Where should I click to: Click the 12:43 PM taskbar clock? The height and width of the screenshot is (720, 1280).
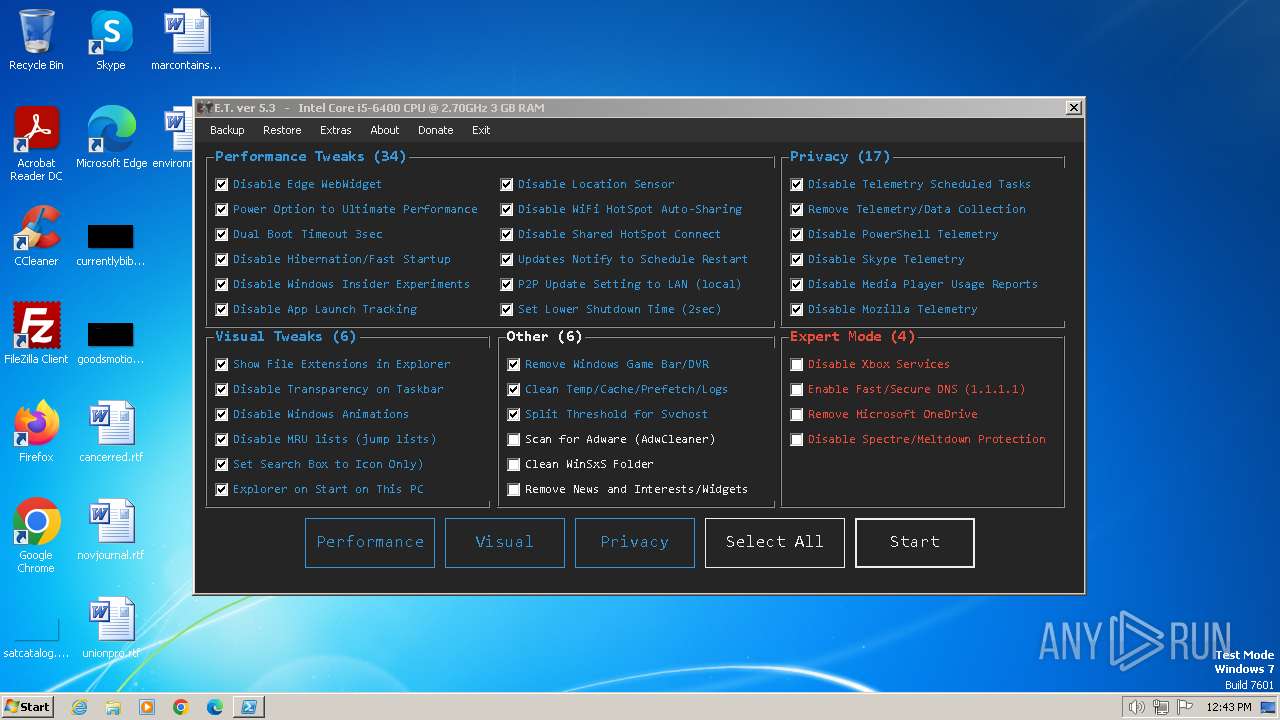tap(1229, 707)
